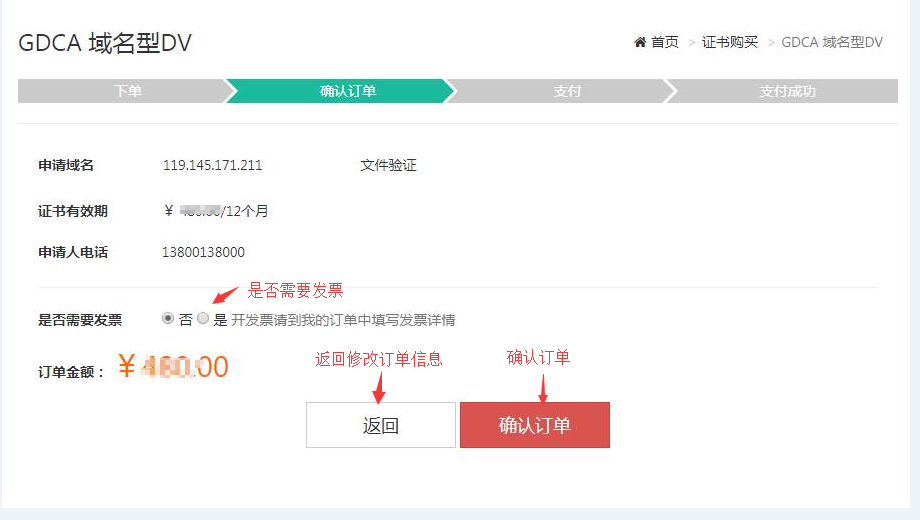Viewport: 920px width, 520px height.
Task: Click GDCA 域名型DV breadcrumb text
Action: click(x=832, y=42)
